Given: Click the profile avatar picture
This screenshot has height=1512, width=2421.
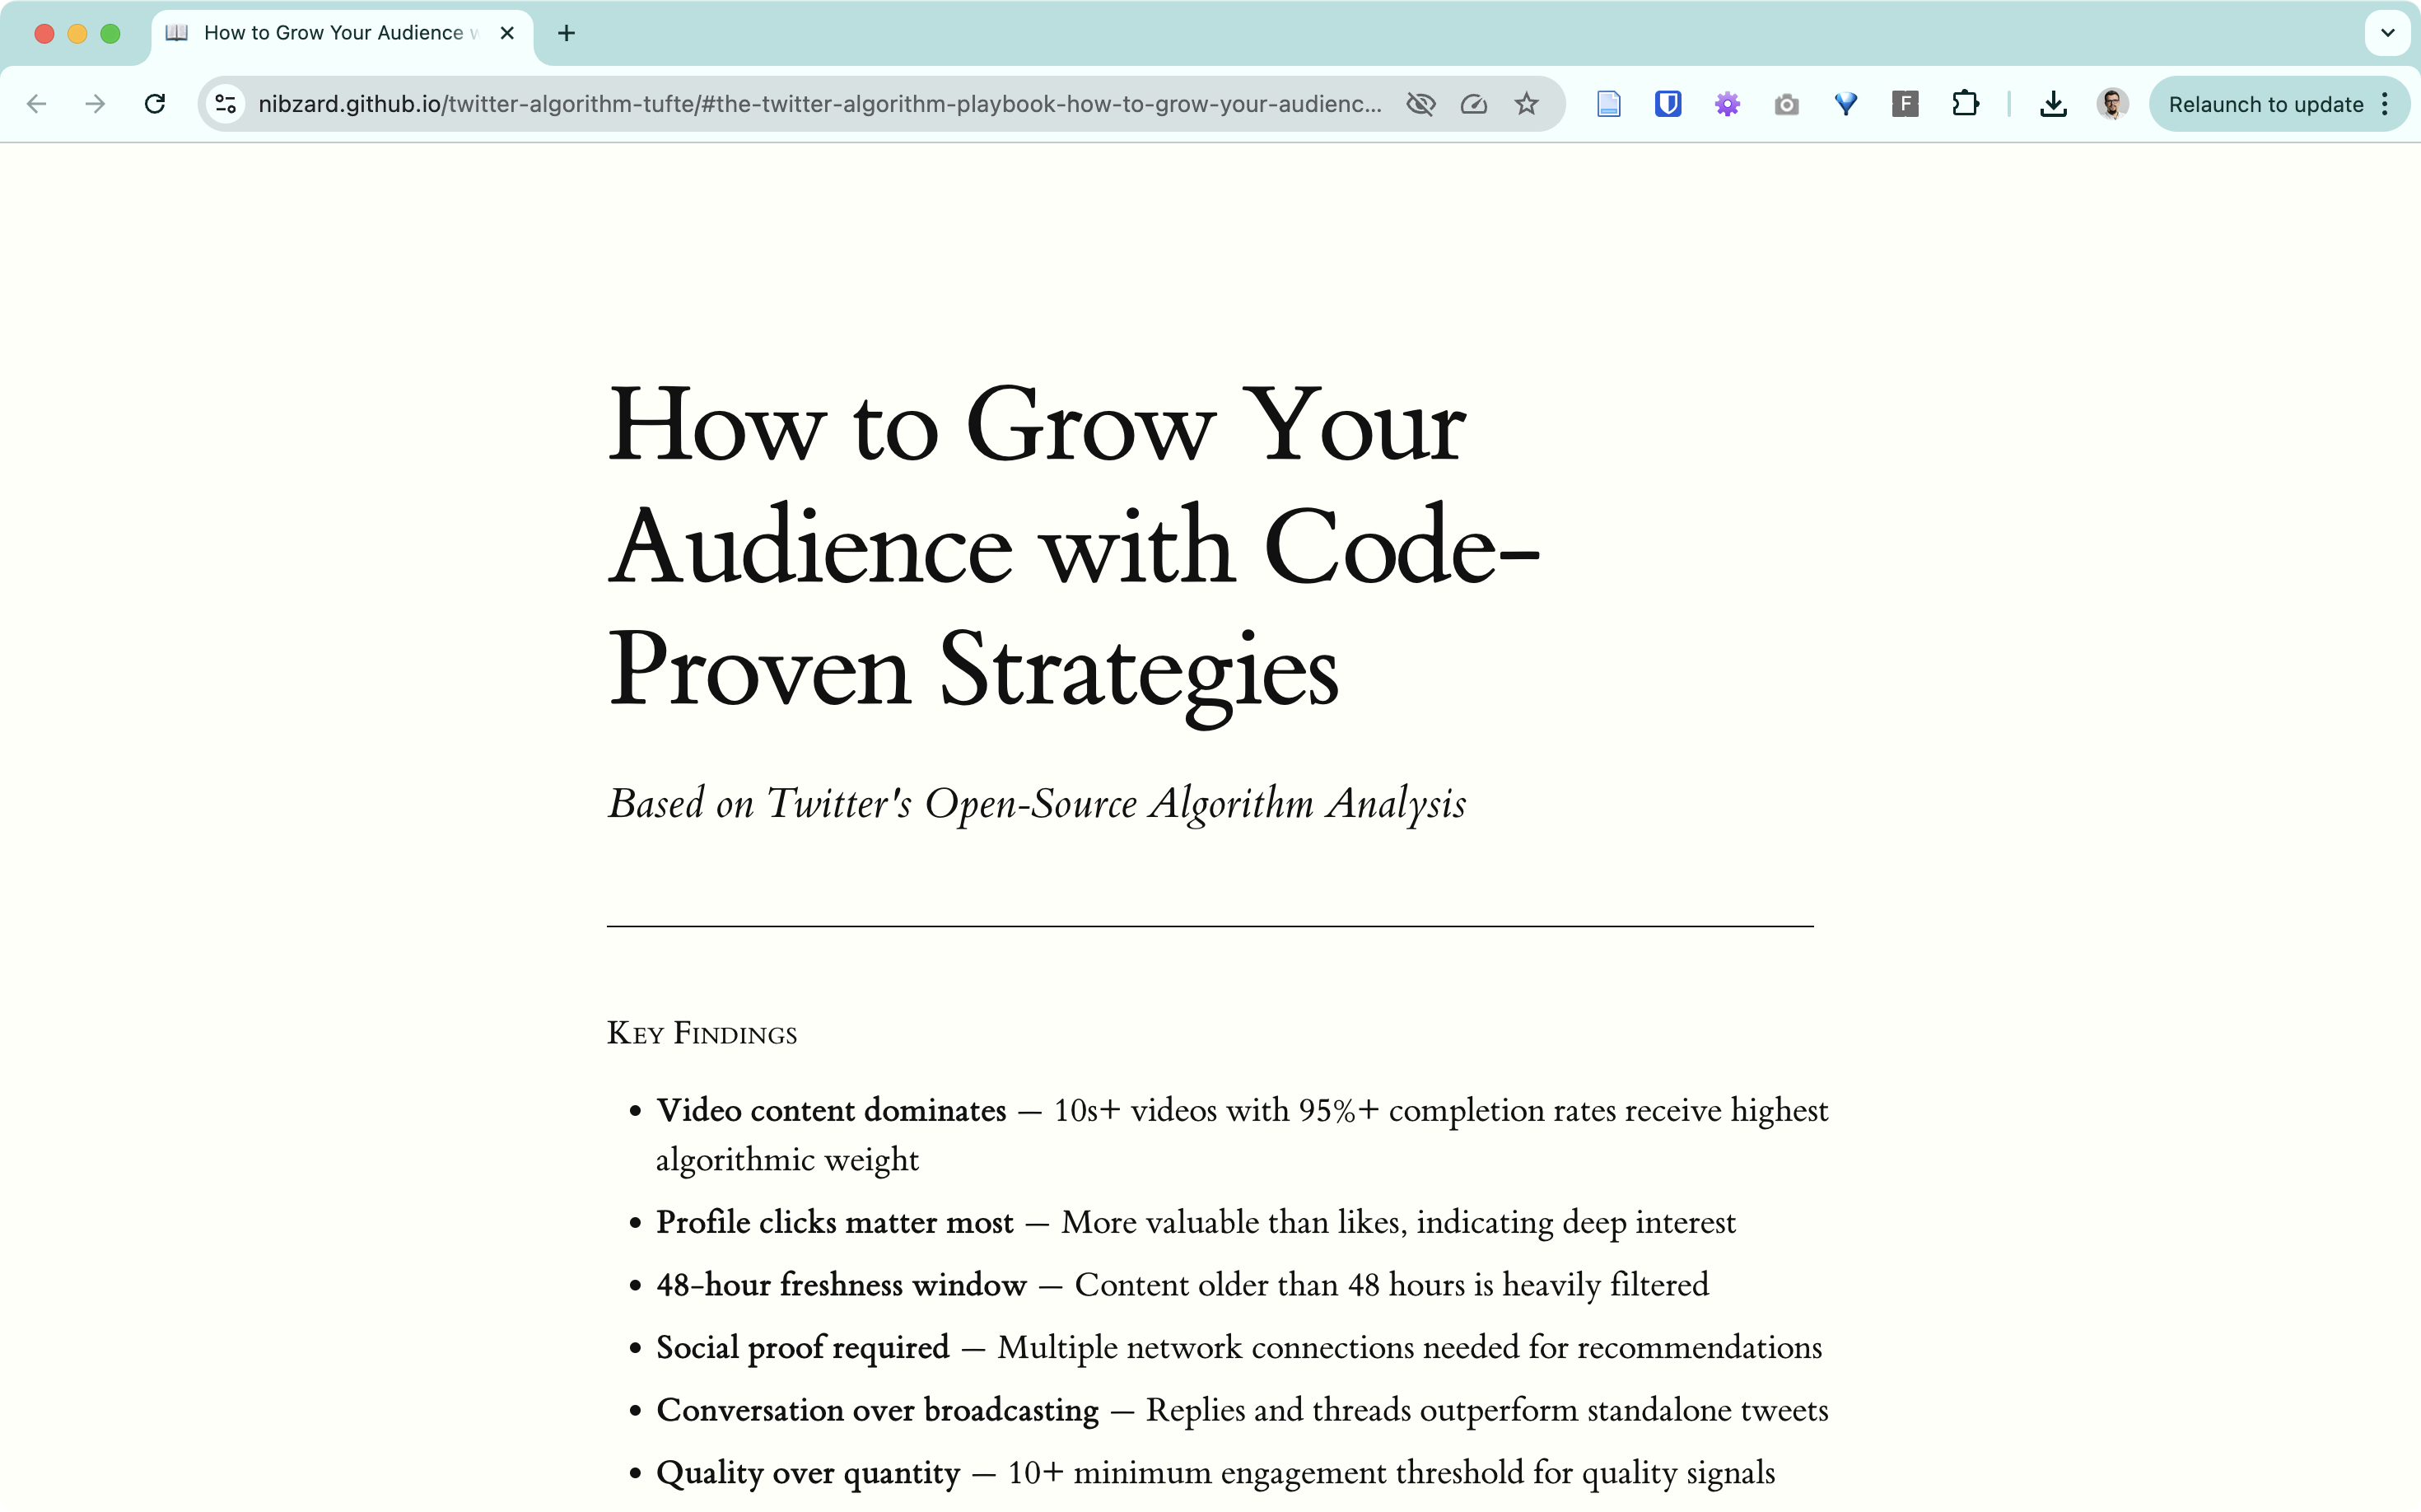Looking at the screenshot, I should coord(2114,103).
